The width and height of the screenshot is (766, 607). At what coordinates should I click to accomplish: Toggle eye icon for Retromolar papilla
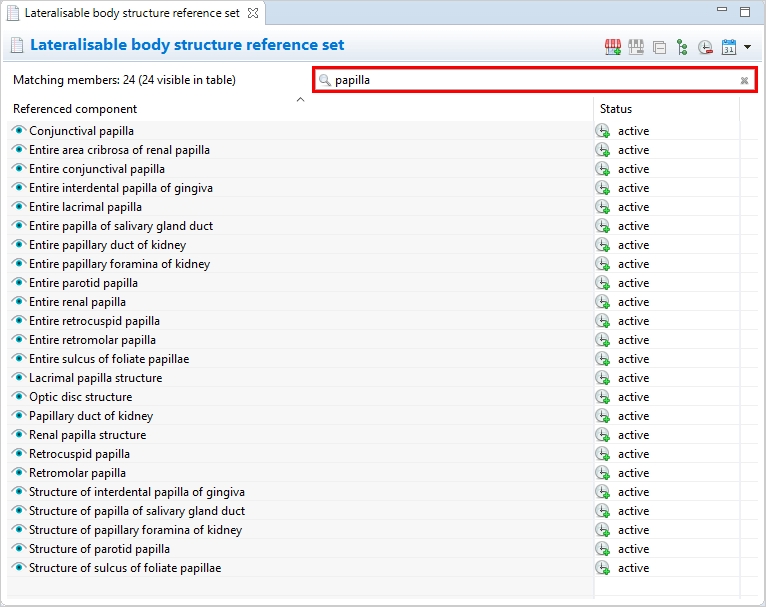[18, 473]
